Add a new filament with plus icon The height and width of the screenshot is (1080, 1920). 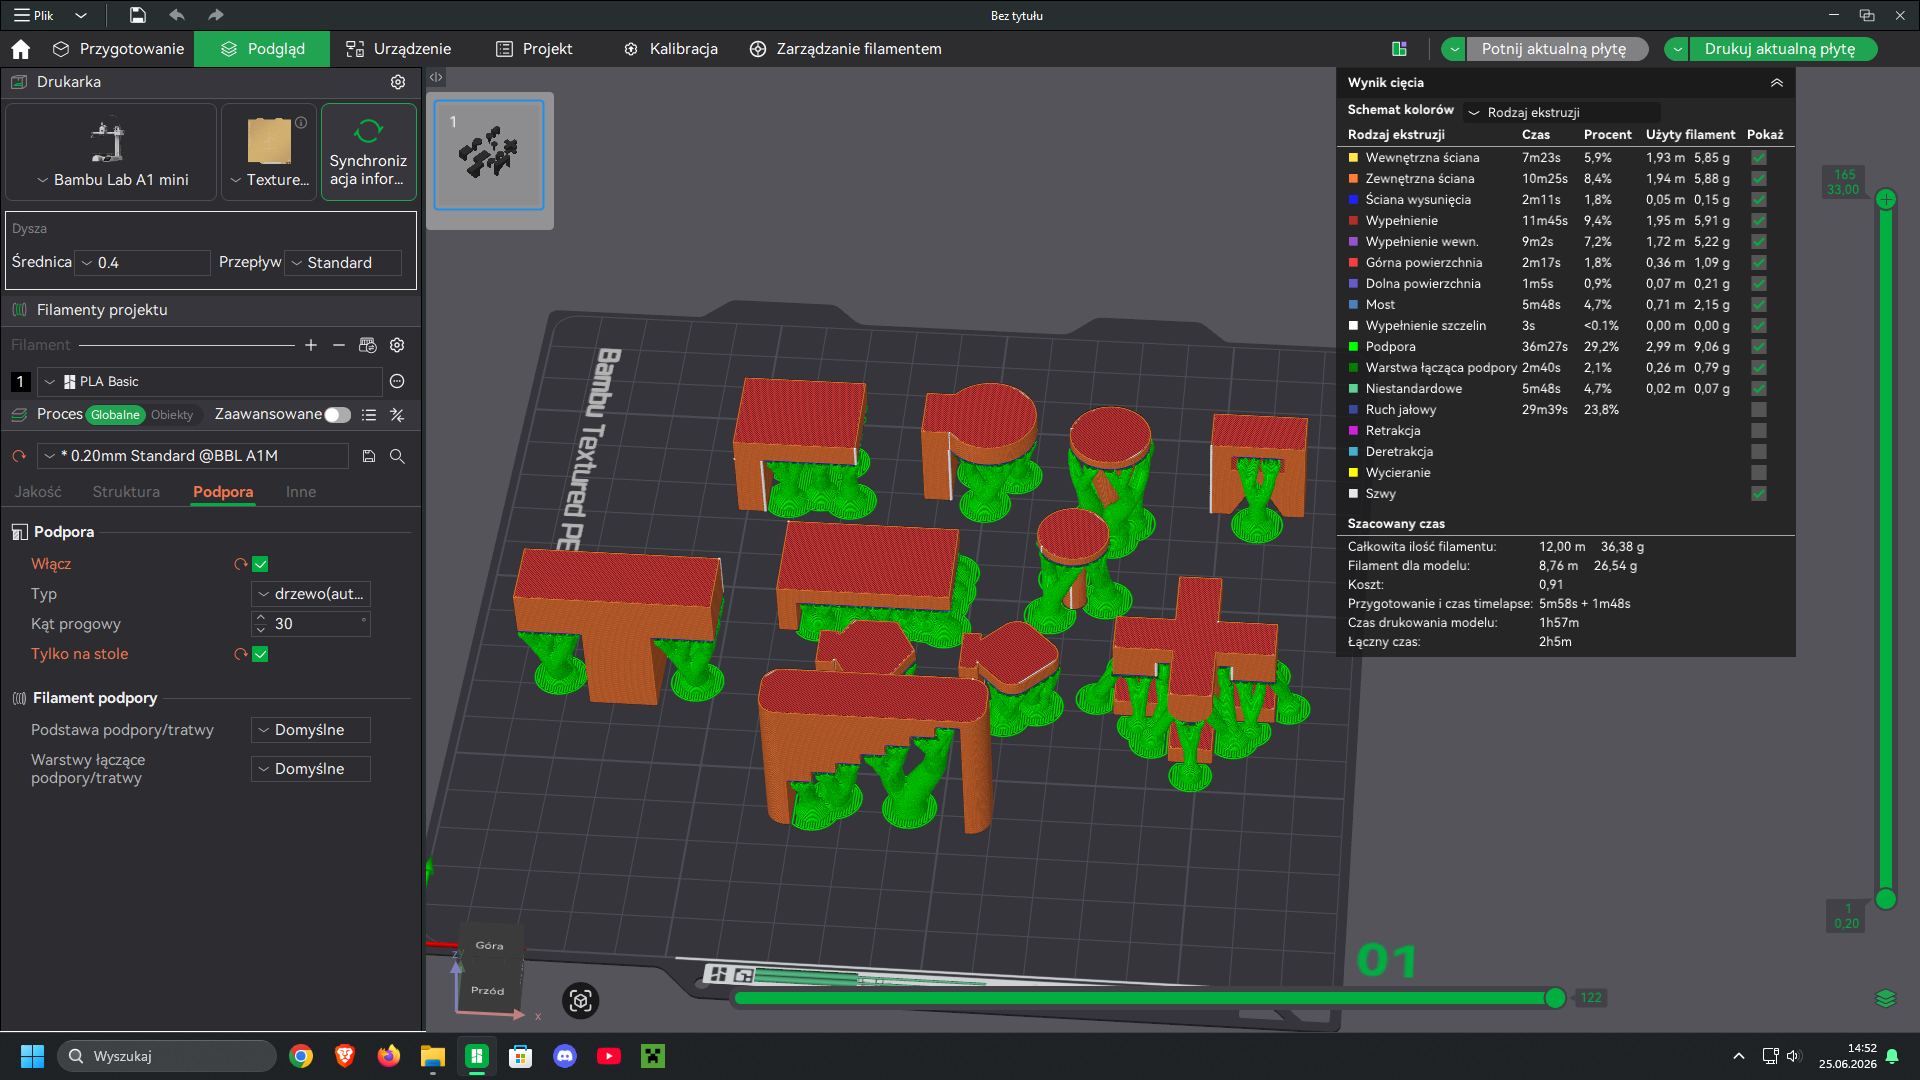click(x=311, y=345)
